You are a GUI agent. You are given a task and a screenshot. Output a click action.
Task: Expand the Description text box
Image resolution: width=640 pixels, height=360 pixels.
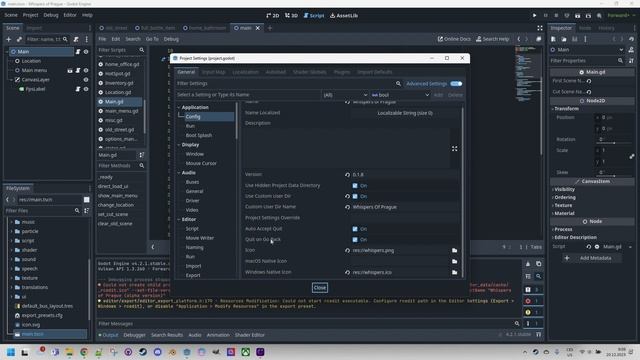pos(454,149)
